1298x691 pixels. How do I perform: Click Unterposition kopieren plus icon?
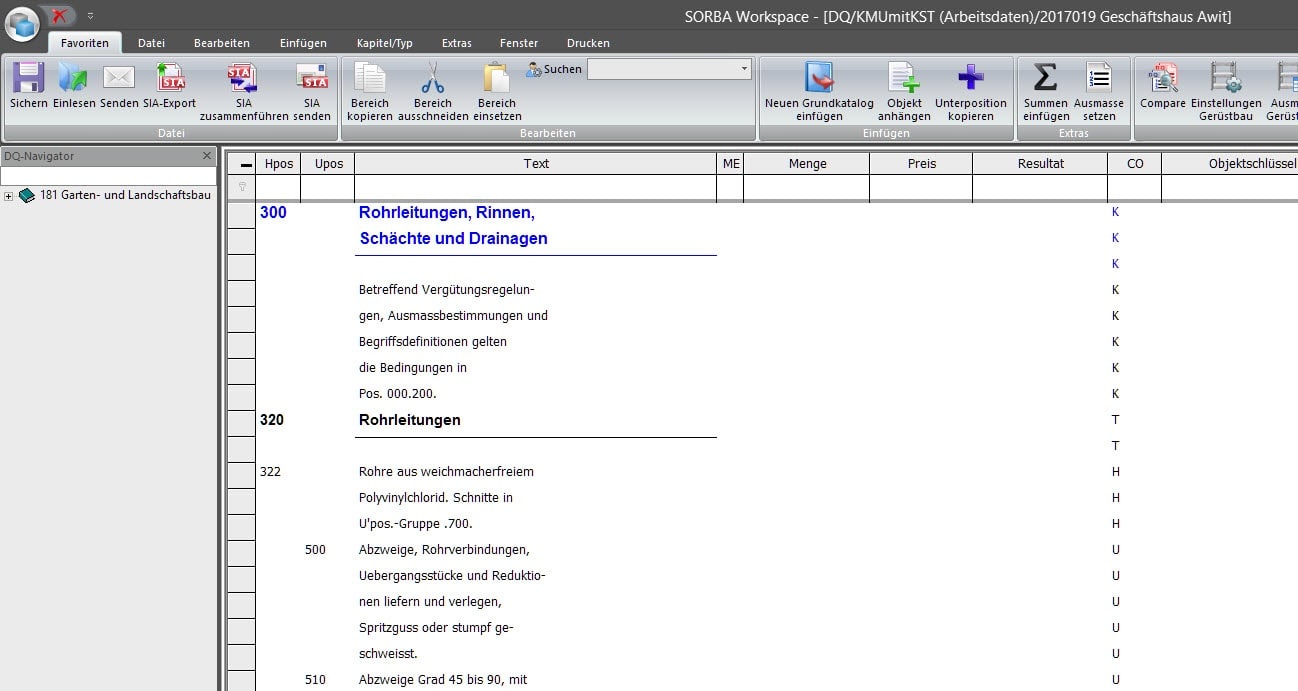pyautogui.click(x=971, y=78)
